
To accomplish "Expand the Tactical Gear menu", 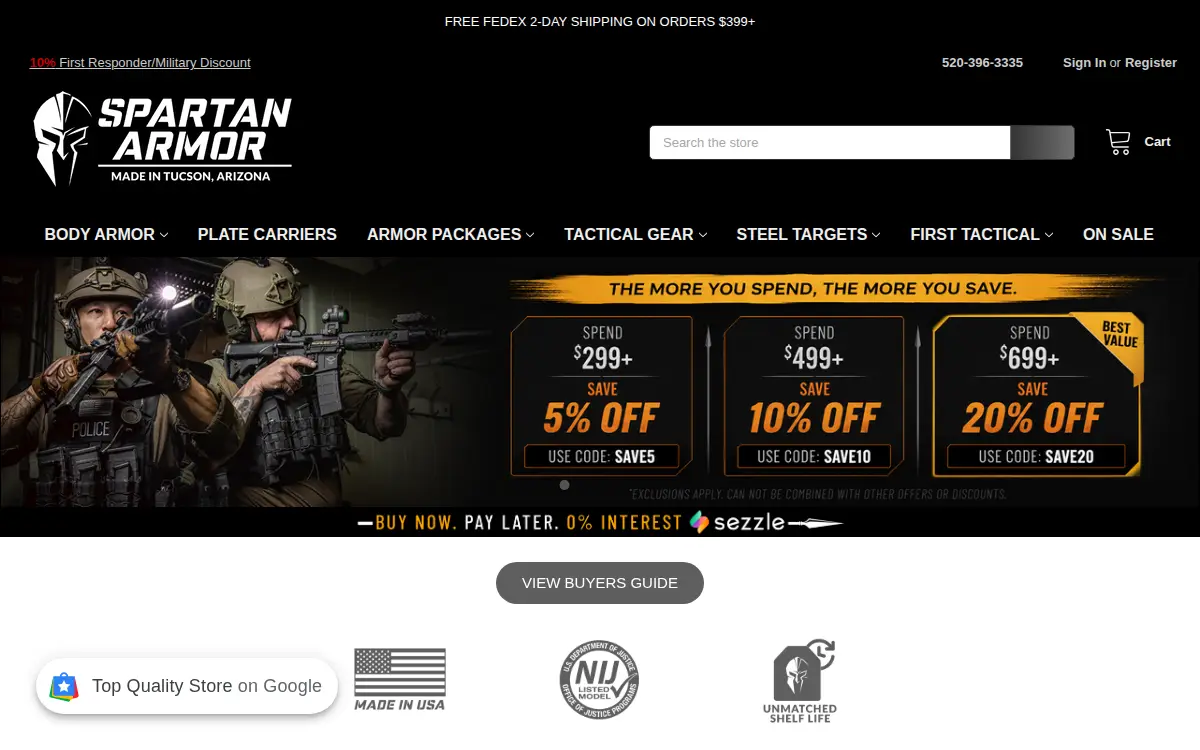I will coord(635,234).
